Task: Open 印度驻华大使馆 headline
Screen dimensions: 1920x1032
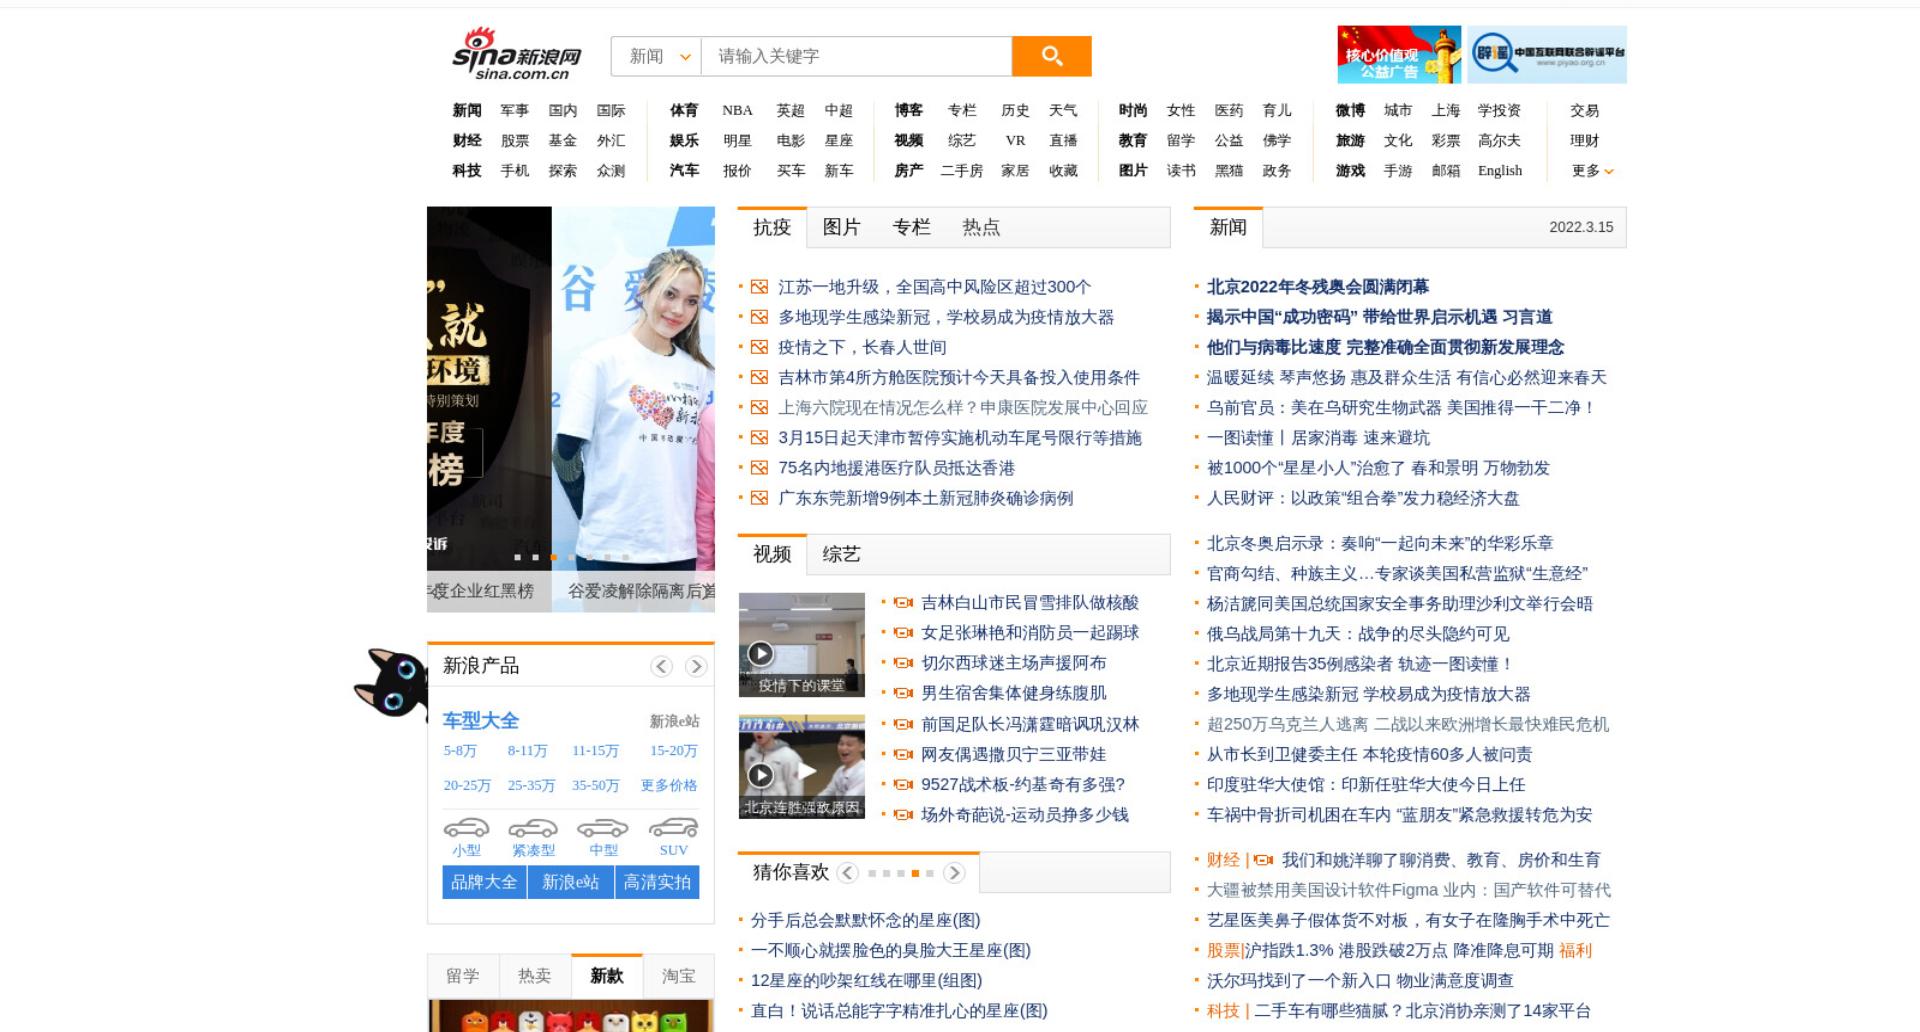Action: pyautogui.click(x=1366, y=785)
